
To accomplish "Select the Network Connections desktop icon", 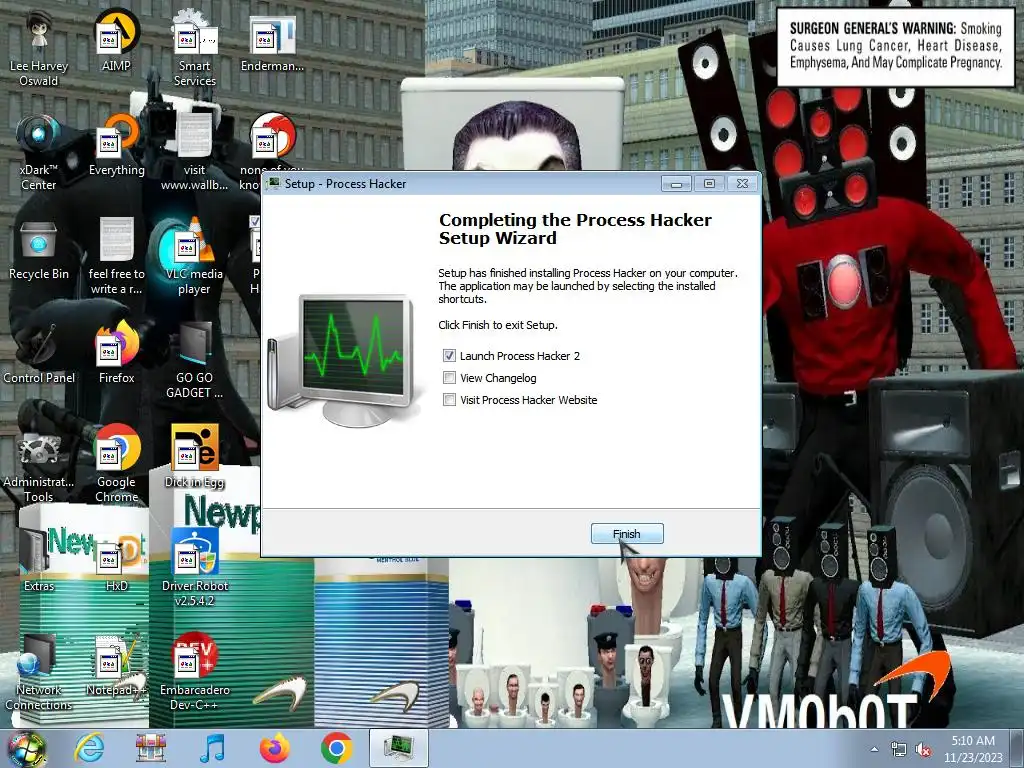I will pos(39,673).
